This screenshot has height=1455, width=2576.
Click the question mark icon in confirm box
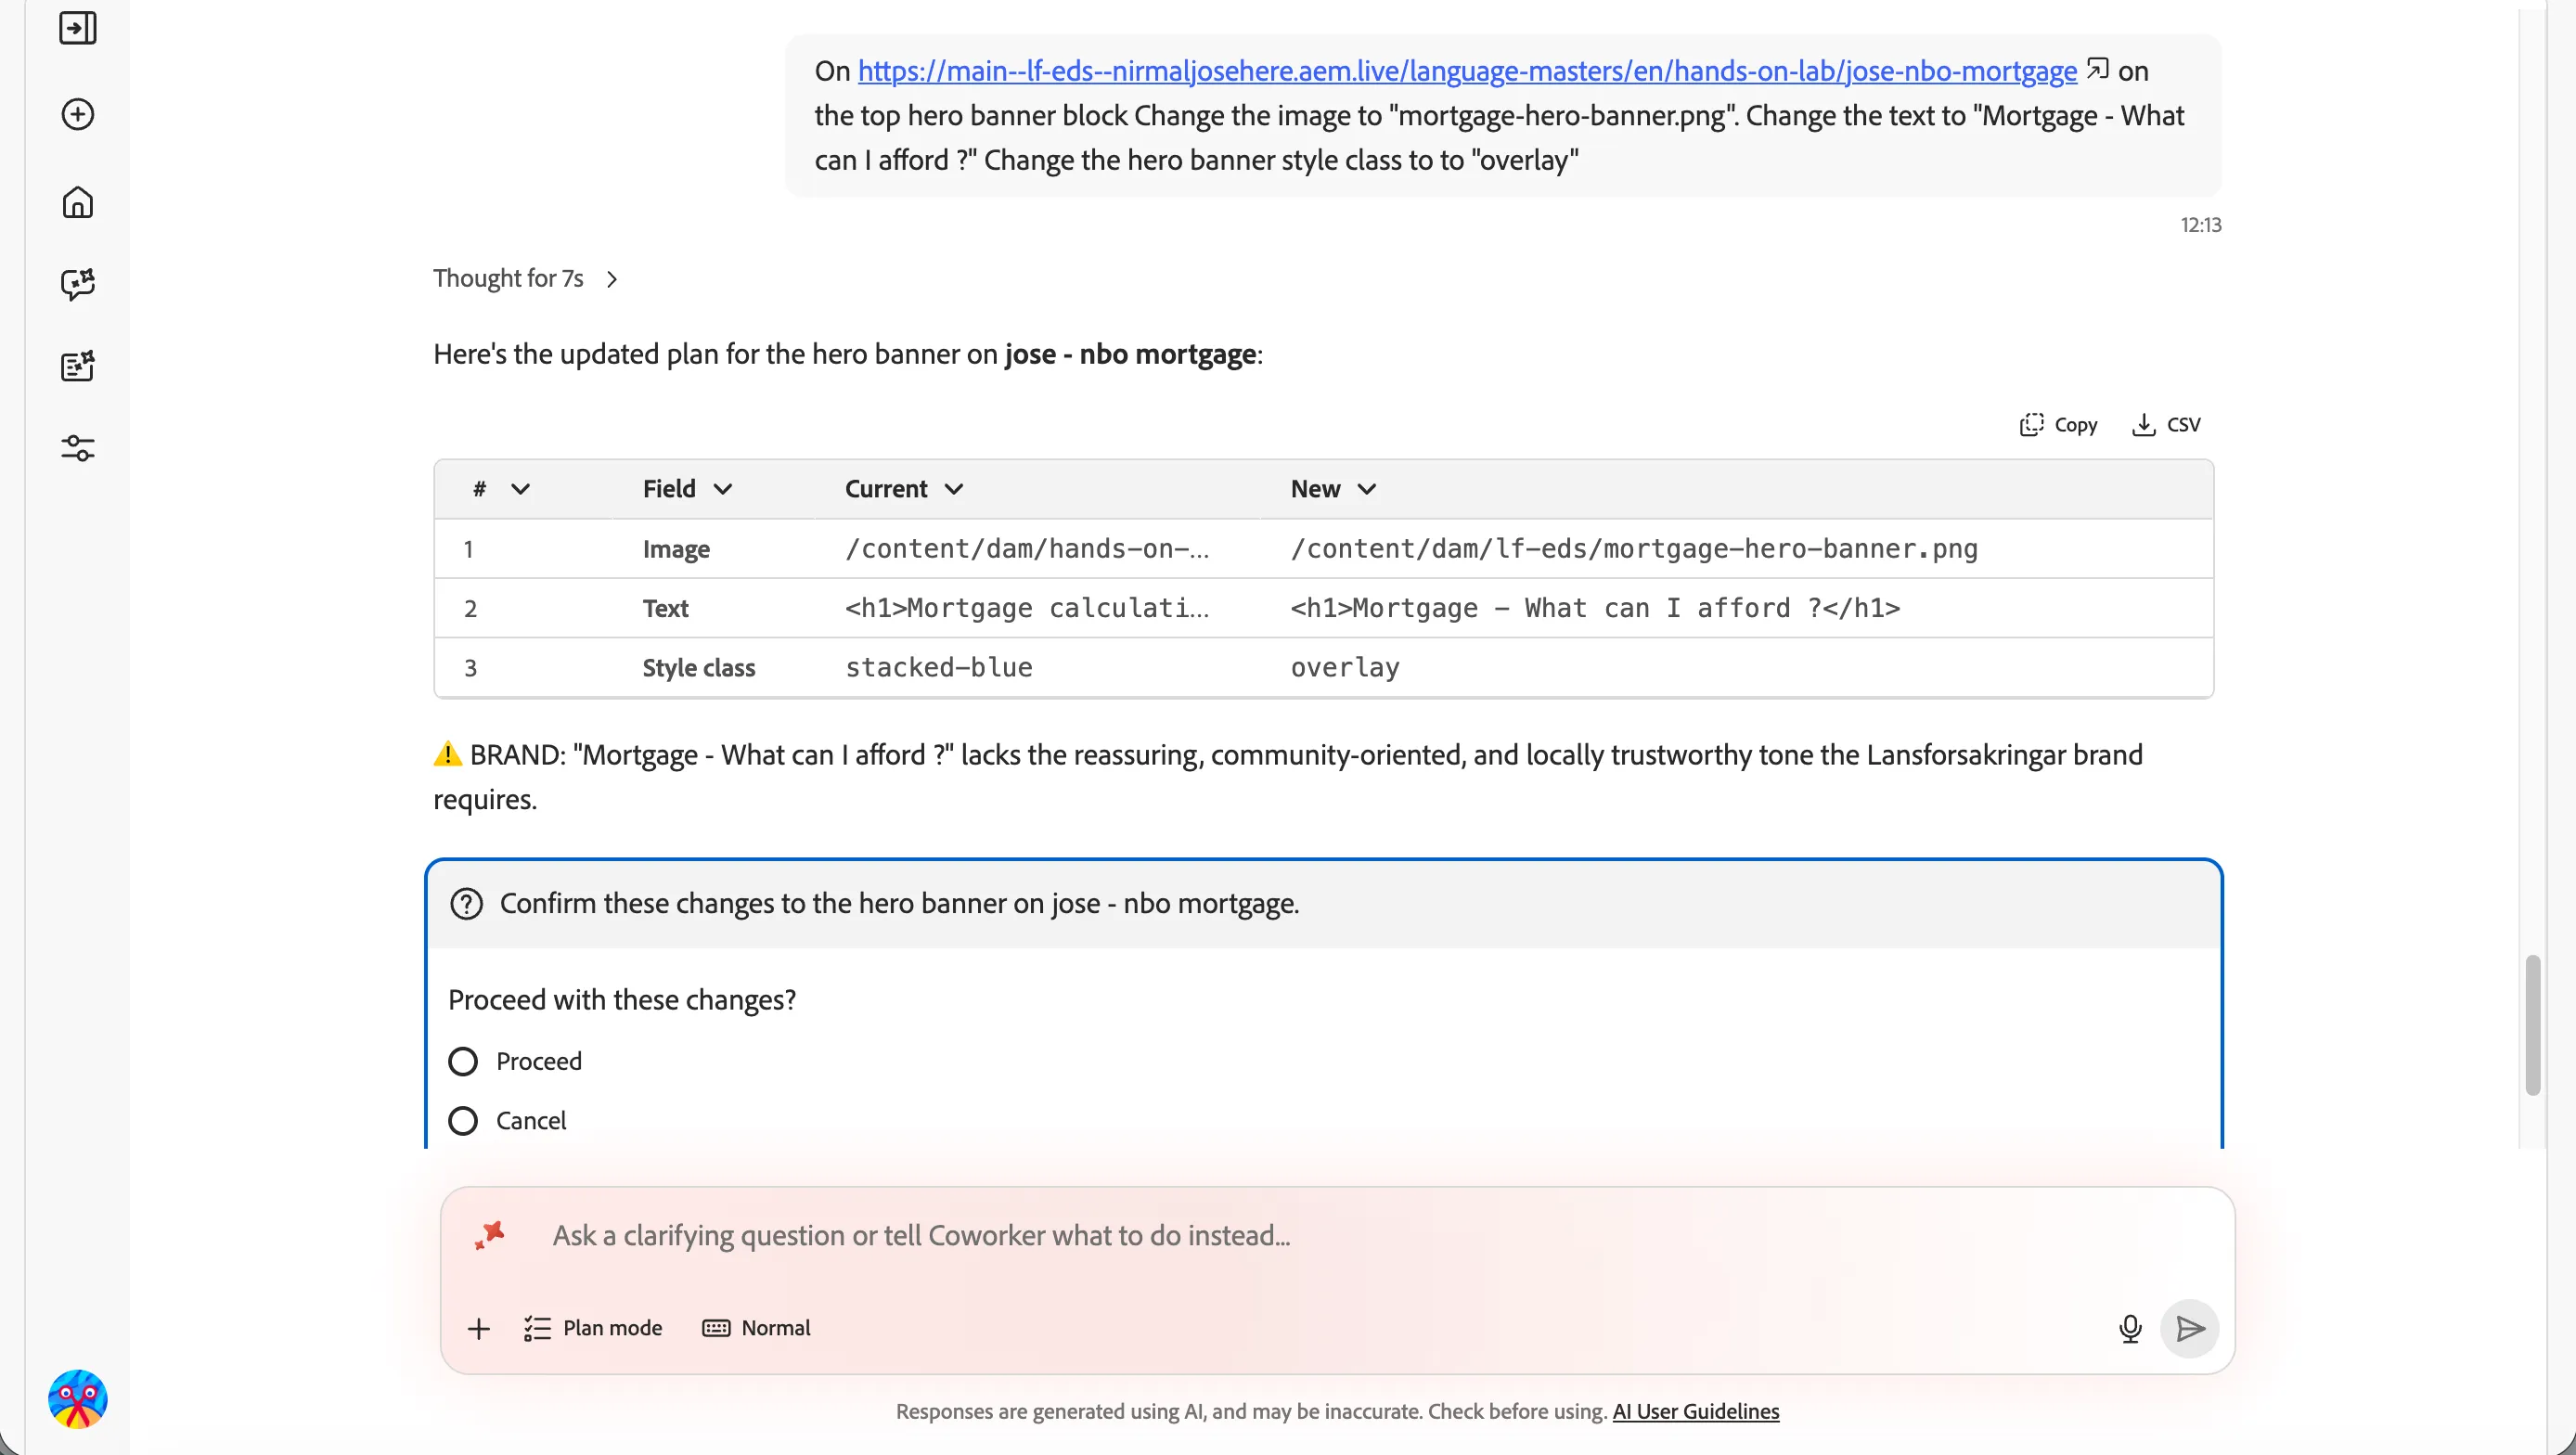click(466, 903)
